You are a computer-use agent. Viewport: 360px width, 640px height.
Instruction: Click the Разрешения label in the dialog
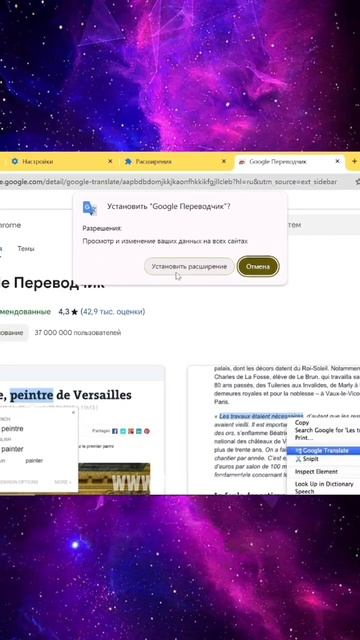[102, 228]
